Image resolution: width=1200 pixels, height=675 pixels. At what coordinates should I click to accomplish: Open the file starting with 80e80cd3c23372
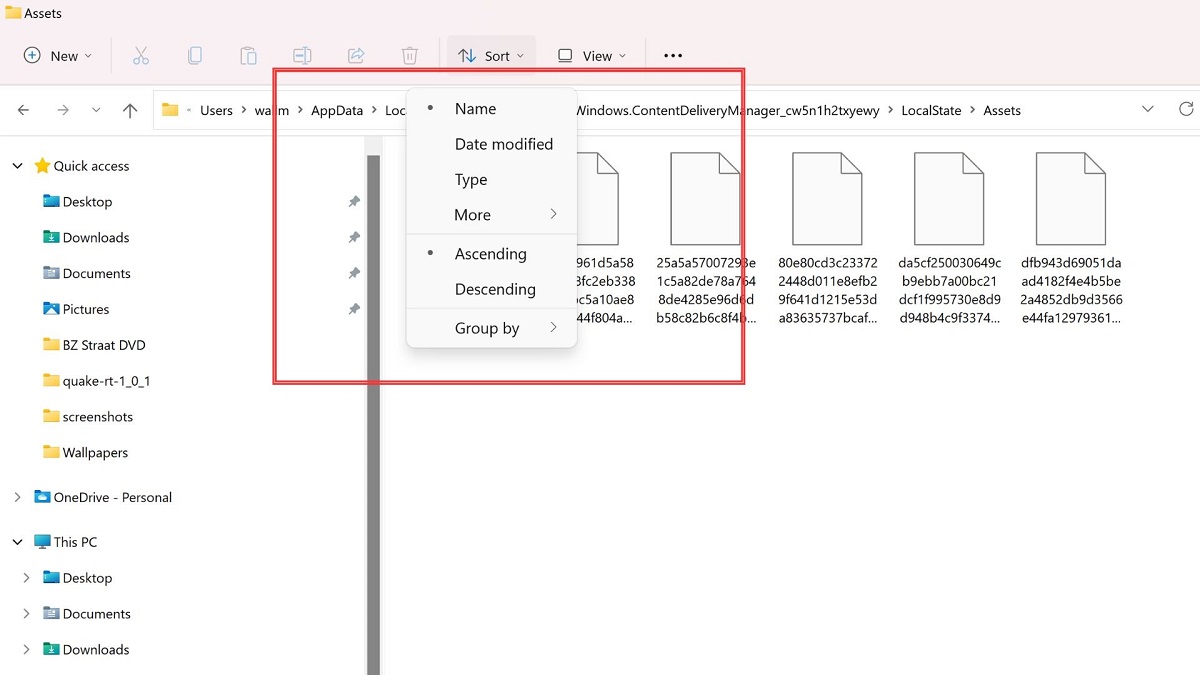827,197
